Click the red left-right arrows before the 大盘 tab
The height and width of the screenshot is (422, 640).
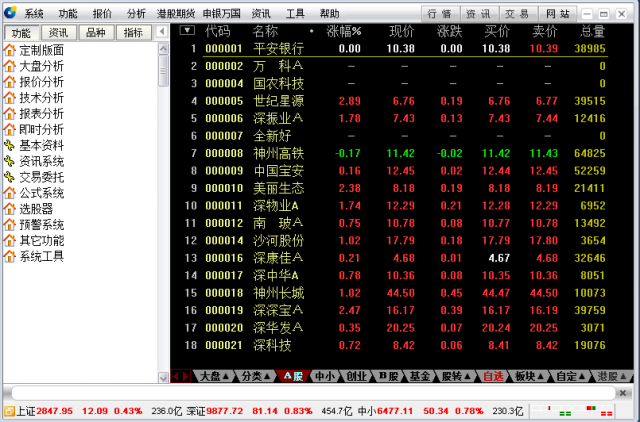(x=181, y=376)
